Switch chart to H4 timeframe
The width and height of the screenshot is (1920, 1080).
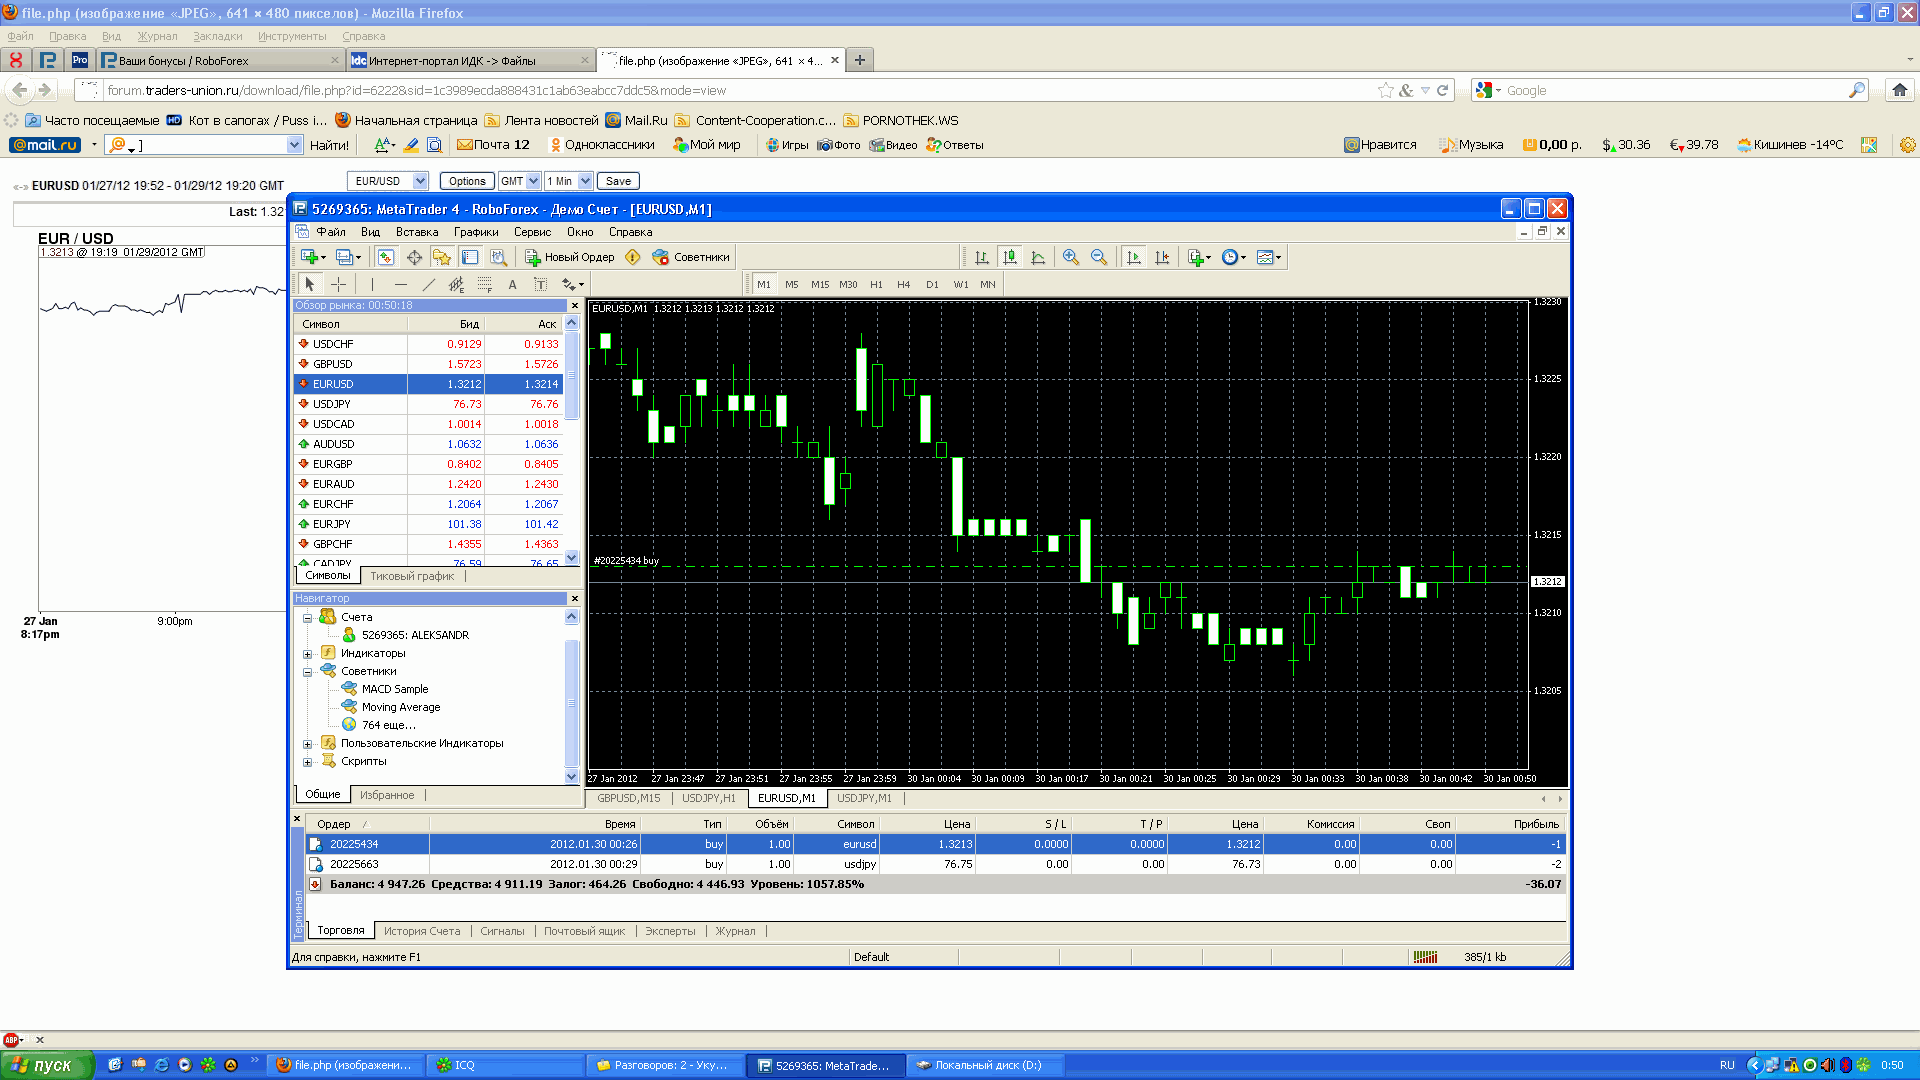[x=904, y=284]
